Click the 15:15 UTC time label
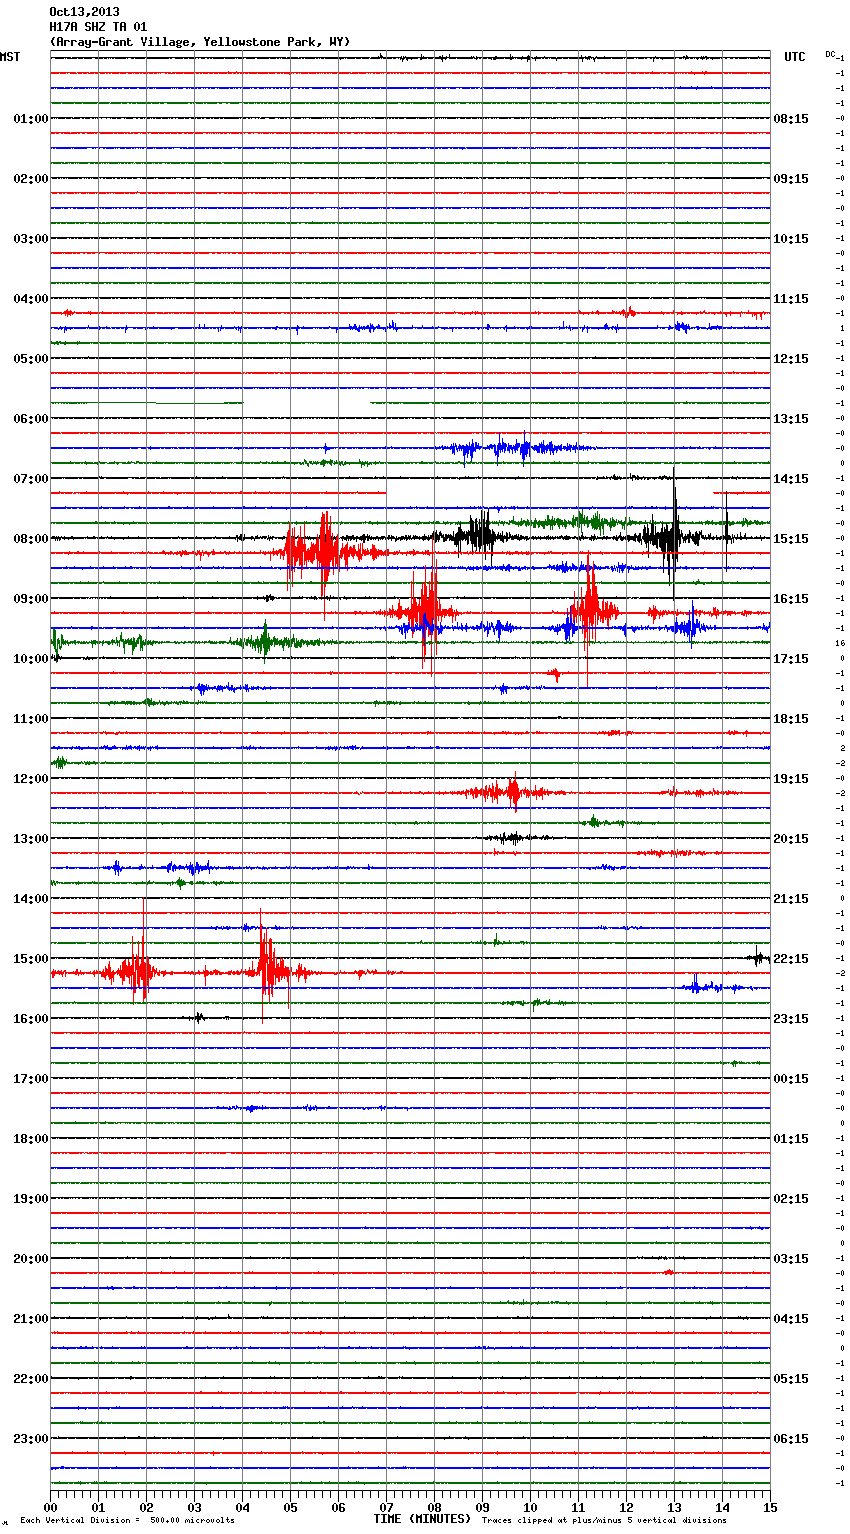The image size is (850, 1534). coord(791,539)
